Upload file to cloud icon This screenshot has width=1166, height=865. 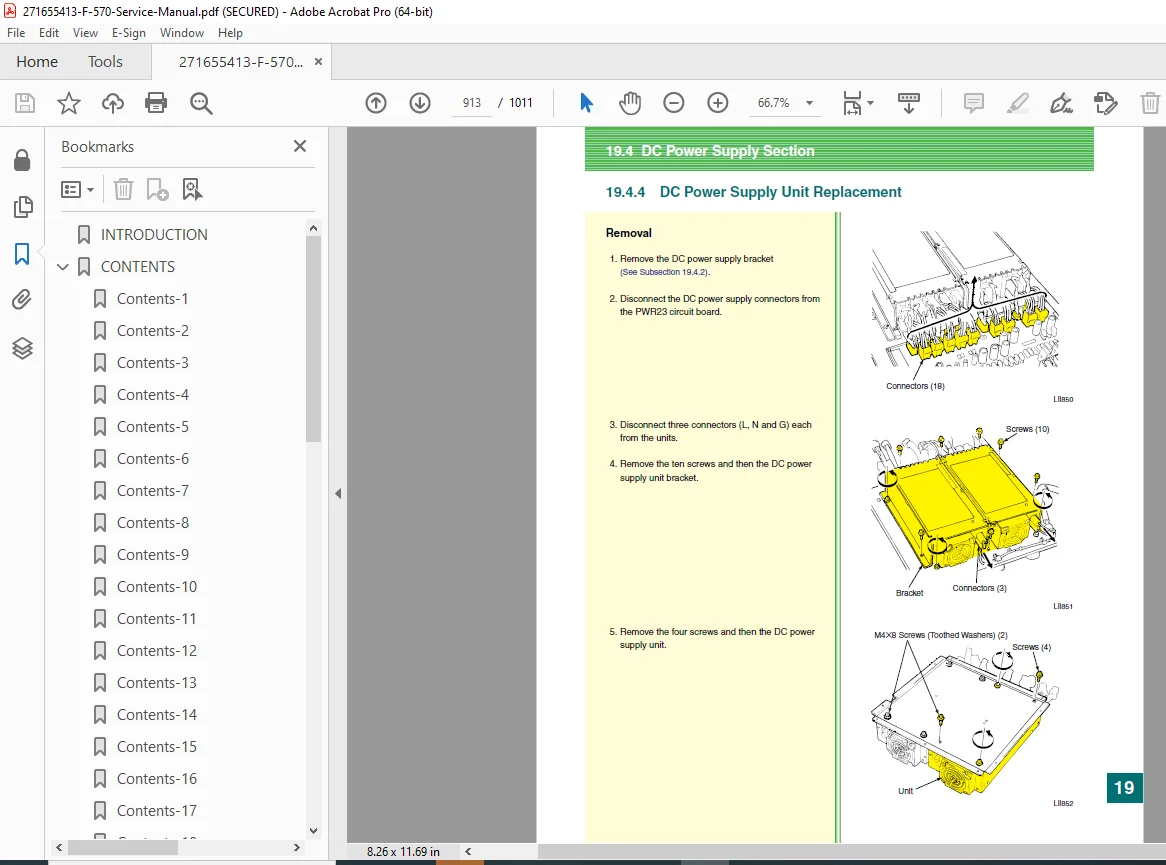112,103
